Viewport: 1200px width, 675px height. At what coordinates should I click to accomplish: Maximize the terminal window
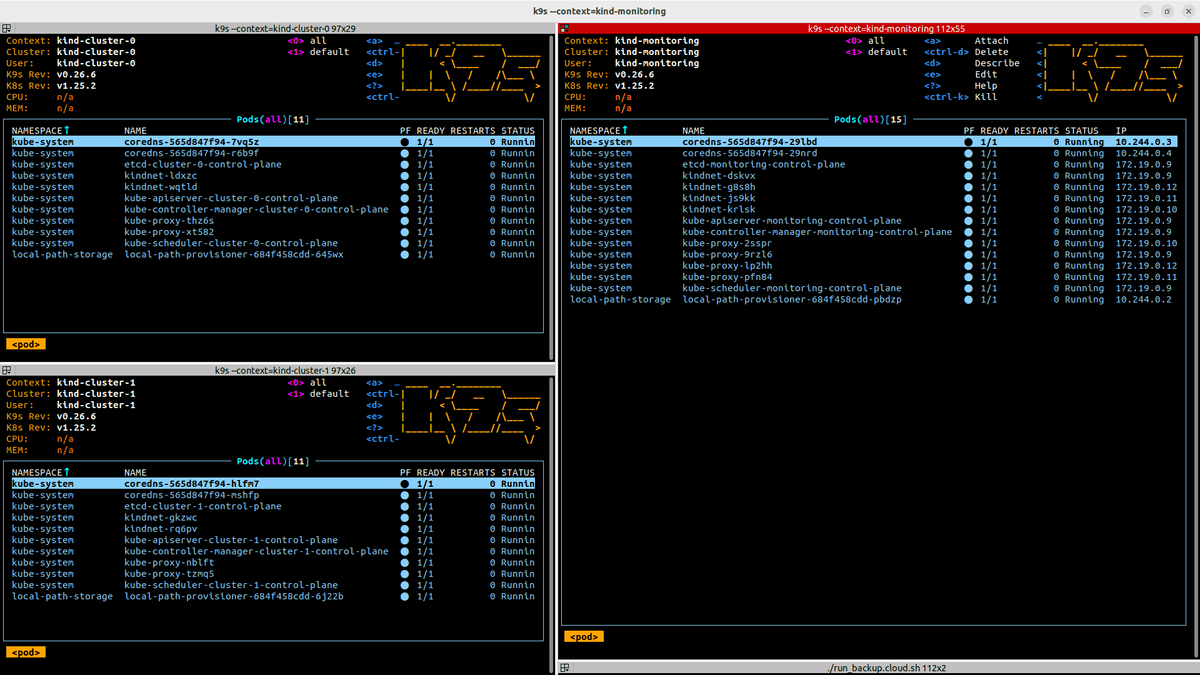[1165, 11]
